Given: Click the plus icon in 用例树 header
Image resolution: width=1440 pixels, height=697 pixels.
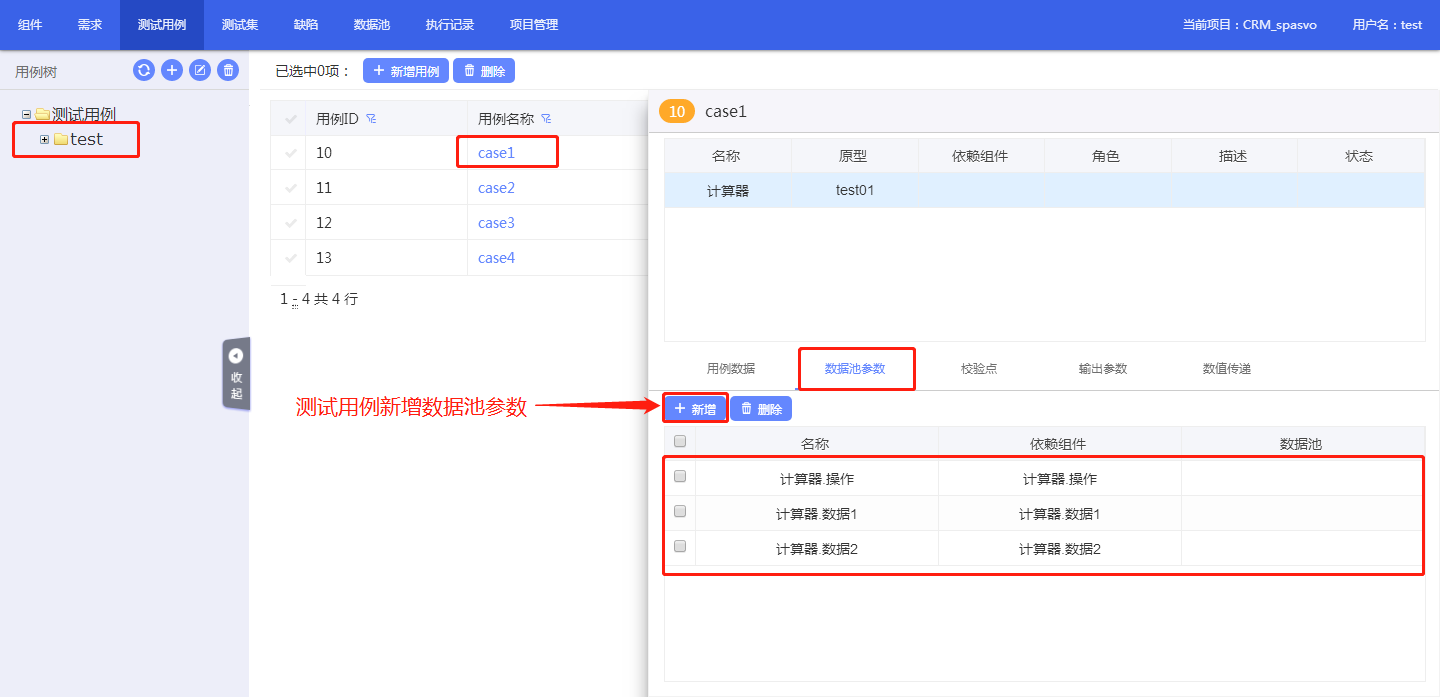Looking at the screenshot, I should pos(172,70).
